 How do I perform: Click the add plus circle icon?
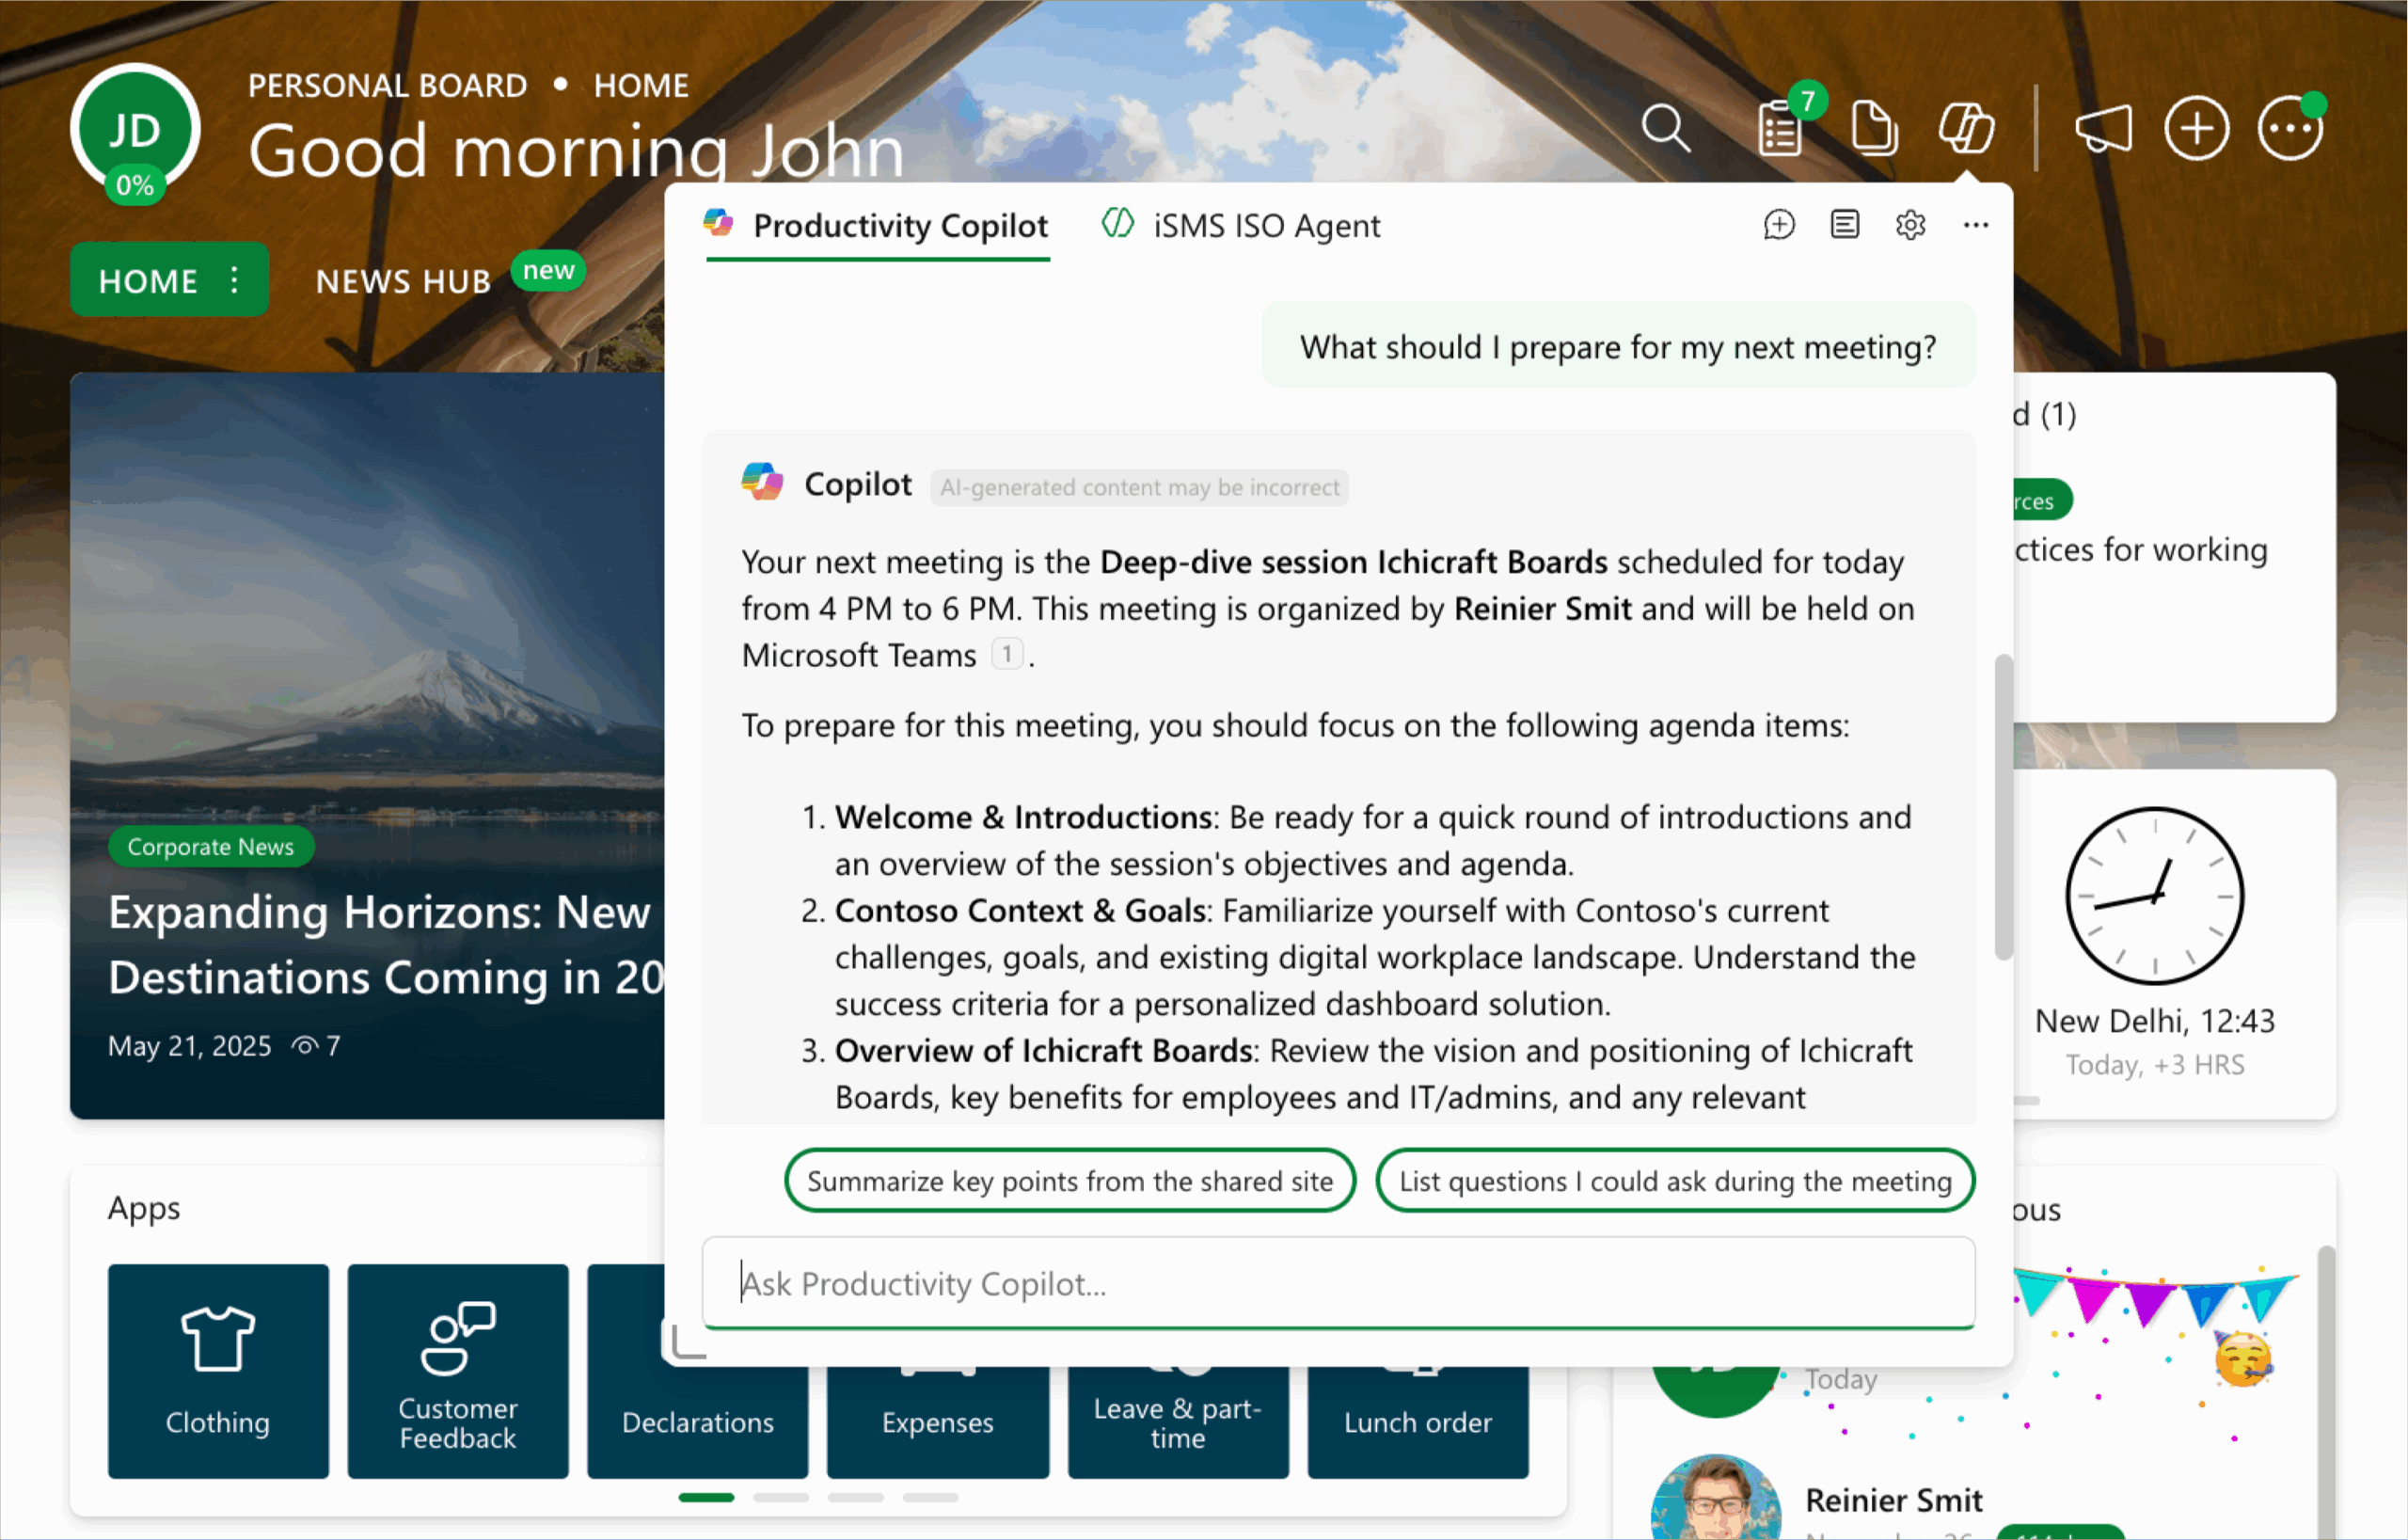(2196, 129)
